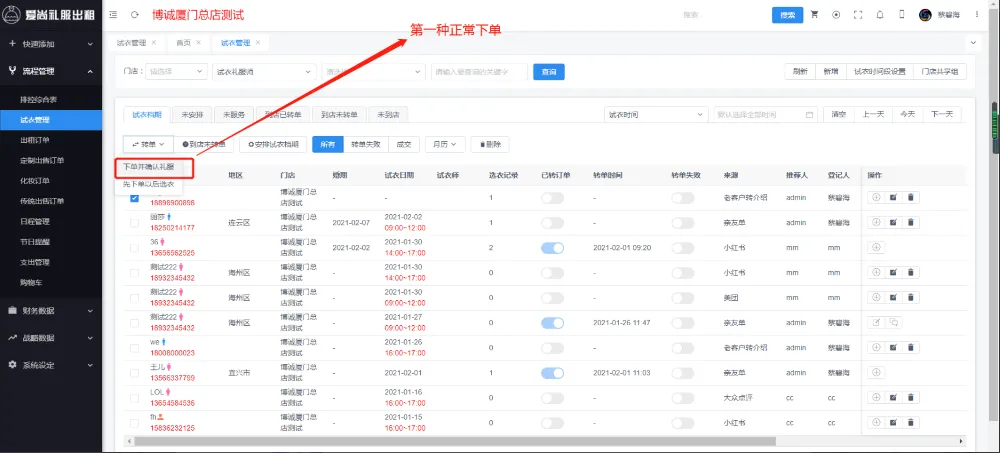Switch to the 未安排 tab
Viewport: 1000px width, 453px height.
pos(192,114)
